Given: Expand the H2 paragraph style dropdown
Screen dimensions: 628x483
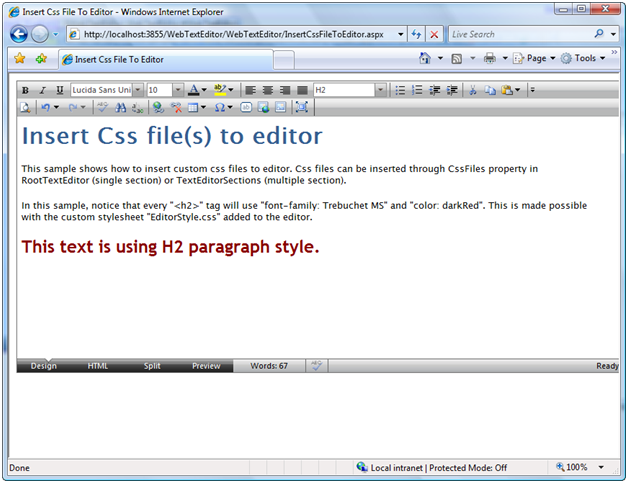Looking at the screenshot, I should [380, 90].
